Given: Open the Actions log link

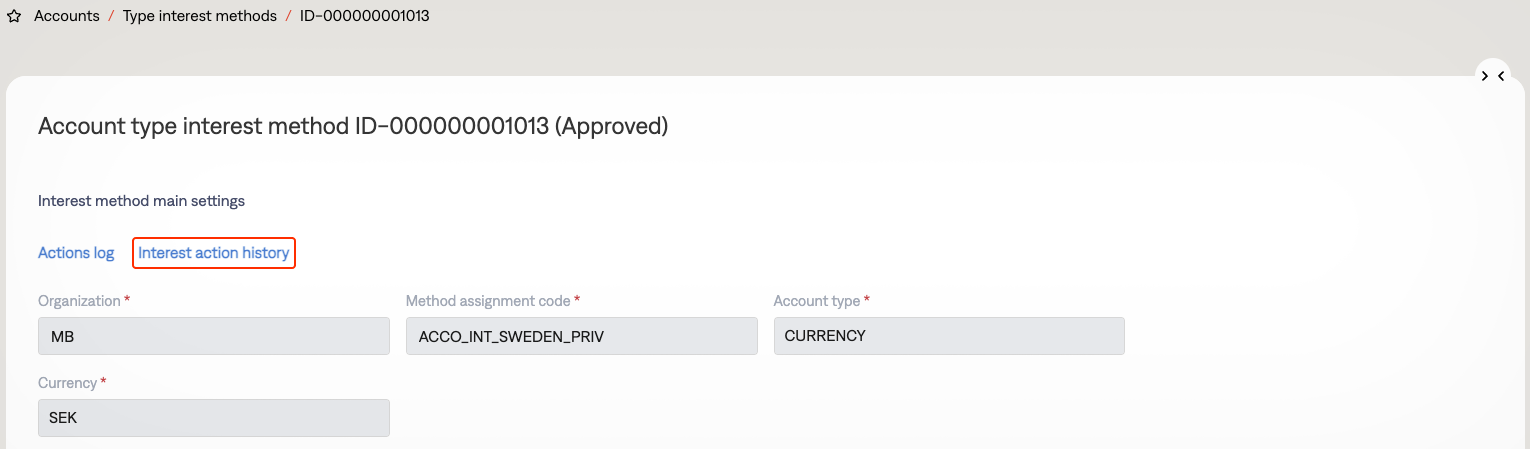Looking at the screenshot, I should (x=76, y=253).
